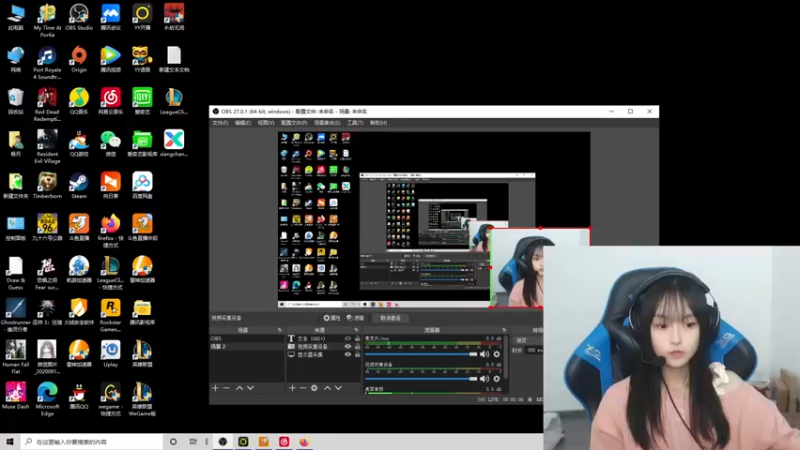This screenshot has width=800, height=450.
Task: Click the Windows taskbar search box
Action: click(x=92, y=442)
